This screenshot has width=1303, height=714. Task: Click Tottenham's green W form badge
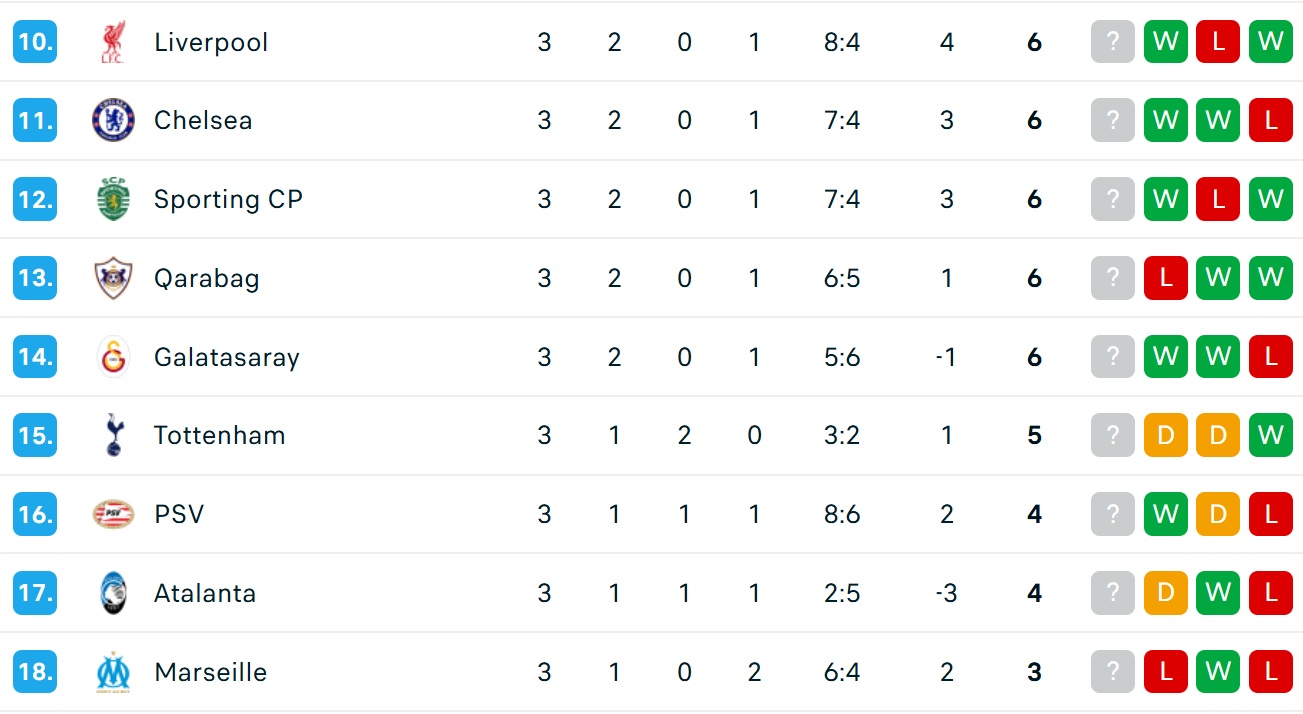coord(1270,435)
